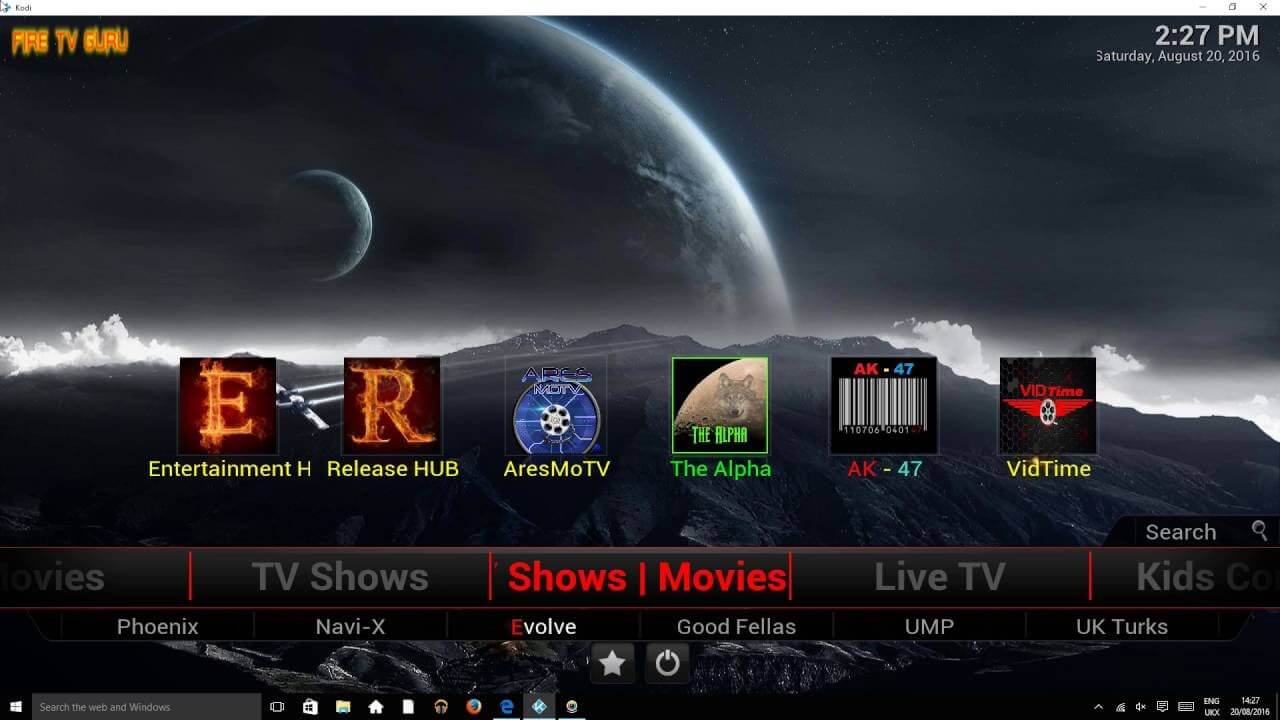1280x720 pixels.
Task: Click the AresMoTV label text
Action: click(x=556, y=468)
